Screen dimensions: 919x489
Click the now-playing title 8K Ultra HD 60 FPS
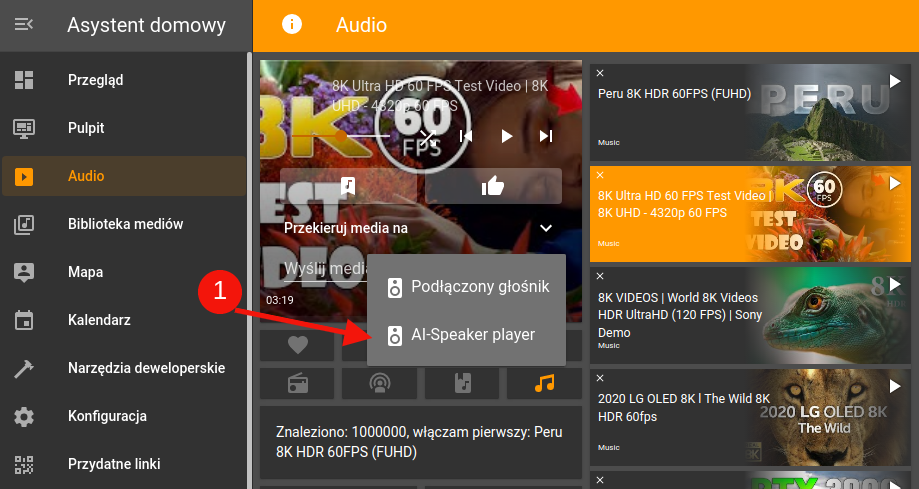click(x=440, y=96)
